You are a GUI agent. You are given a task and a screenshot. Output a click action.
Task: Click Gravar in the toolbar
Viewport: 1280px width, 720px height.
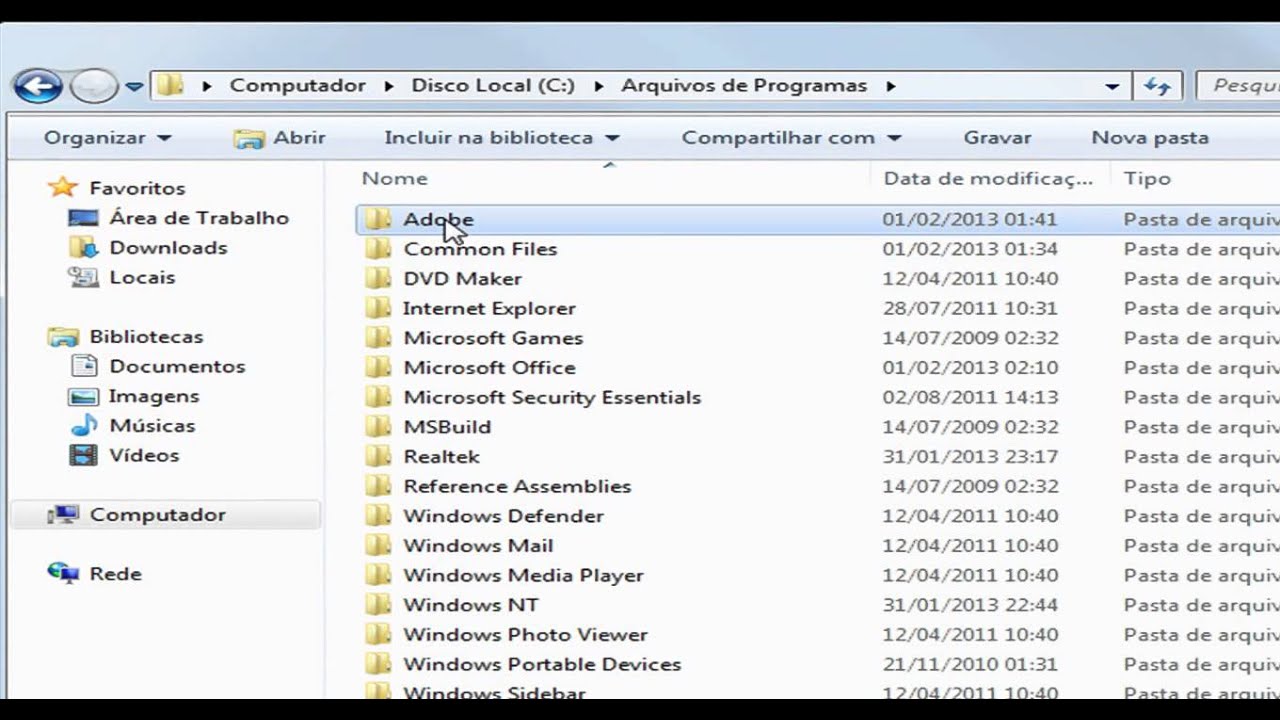(997, 138)
